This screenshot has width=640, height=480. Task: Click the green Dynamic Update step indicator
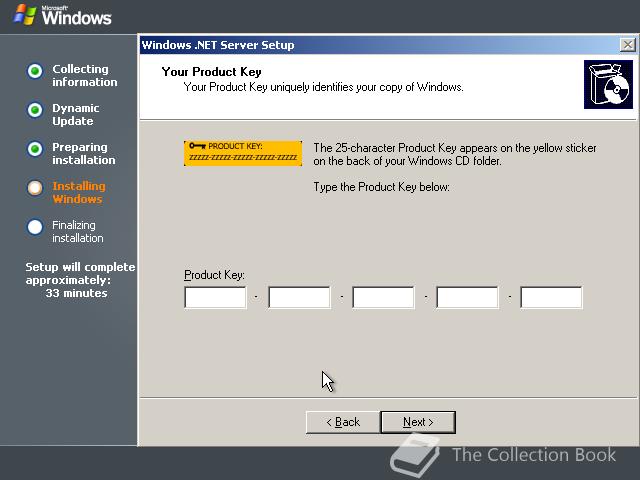coord(35,110)
